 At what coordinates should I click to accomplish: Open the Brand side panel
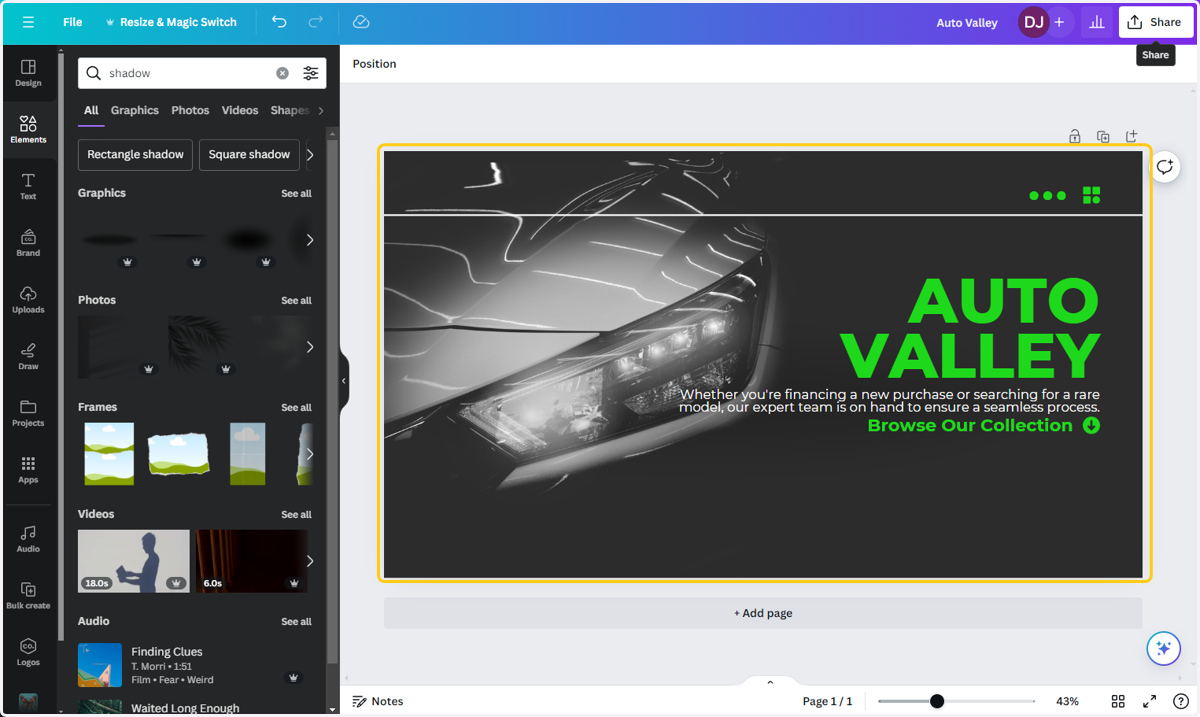[x=28, y=243]
